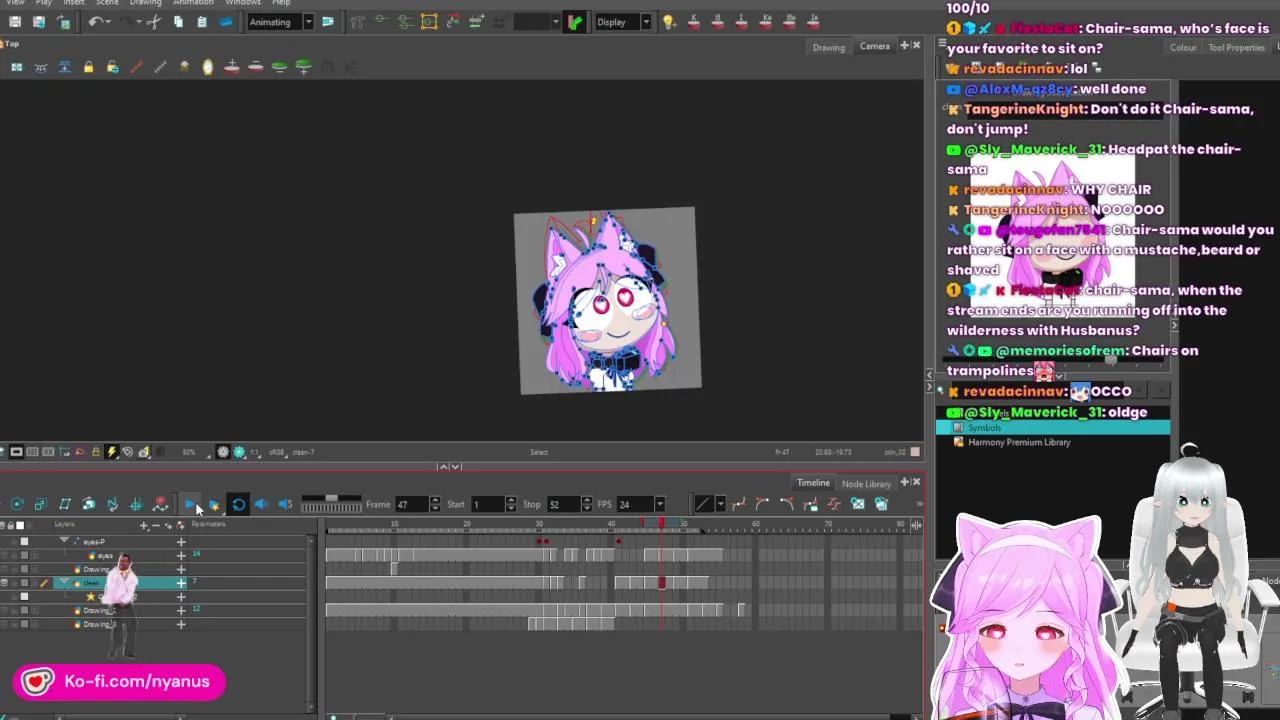Open the dropdown arrow beside diagonal line icon
Screen dimensions: 1280x720
[x=720, y=504]
